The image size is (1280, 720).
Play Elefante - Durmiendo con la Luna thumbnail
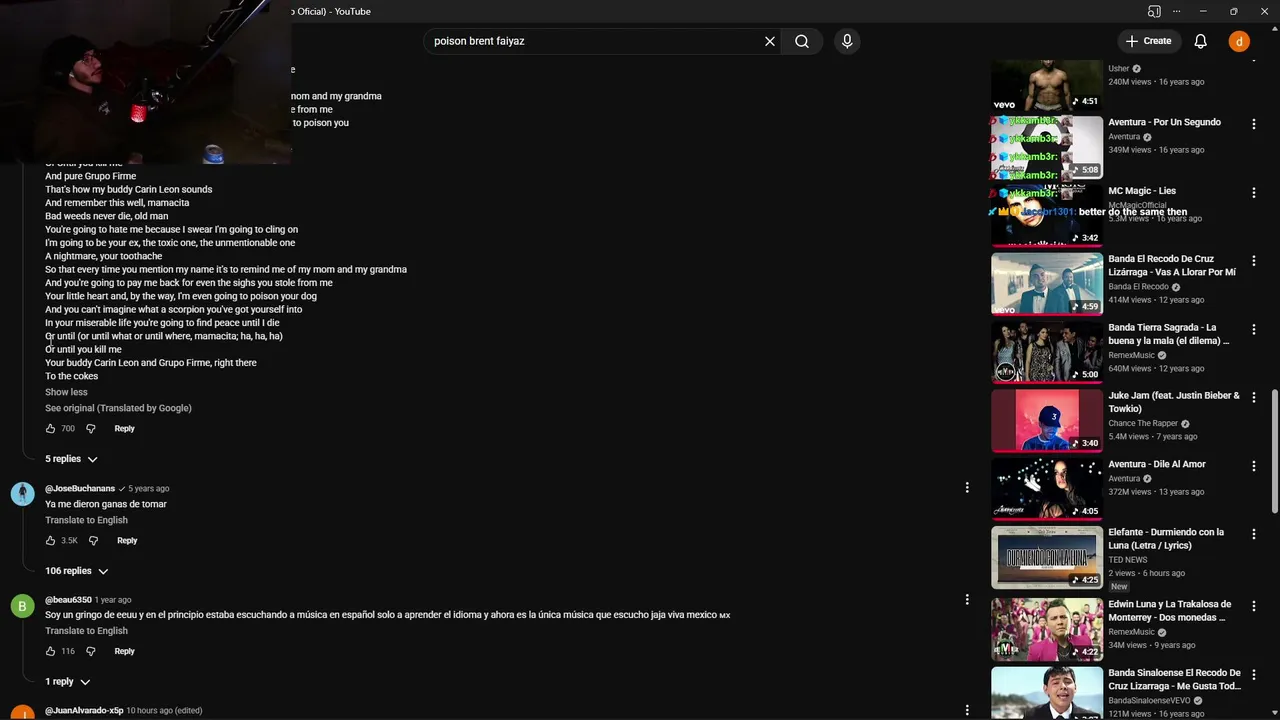1047,557
